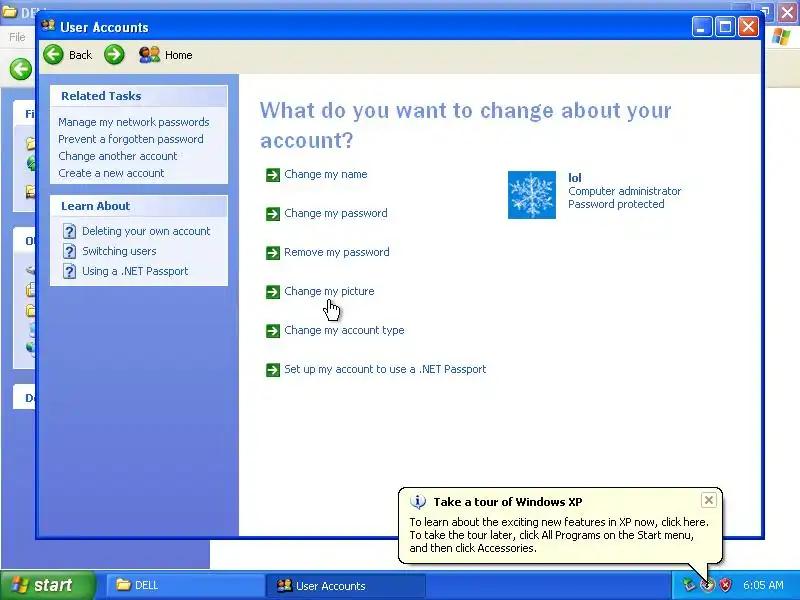This screenshot has height=600, width=800.
Task: Select Change another account
Action: (118, 156)
